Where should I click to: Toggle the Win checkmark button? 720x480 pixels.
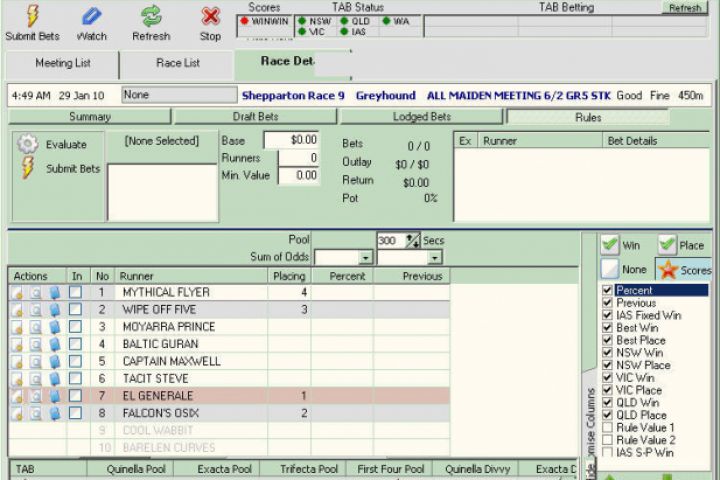pyautogui.click(x=610, y=245)
